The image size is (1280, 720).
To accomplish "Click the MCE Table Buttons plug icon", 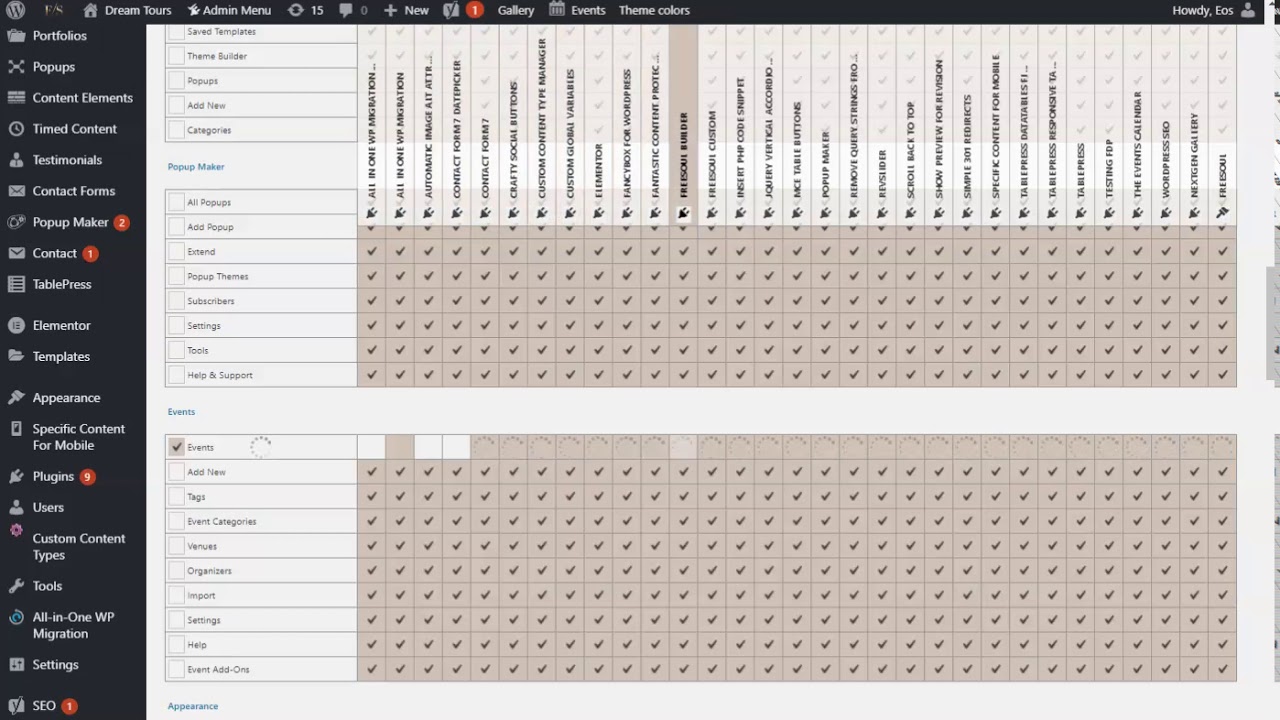I will pyautogui.click(x=797, y=213).
